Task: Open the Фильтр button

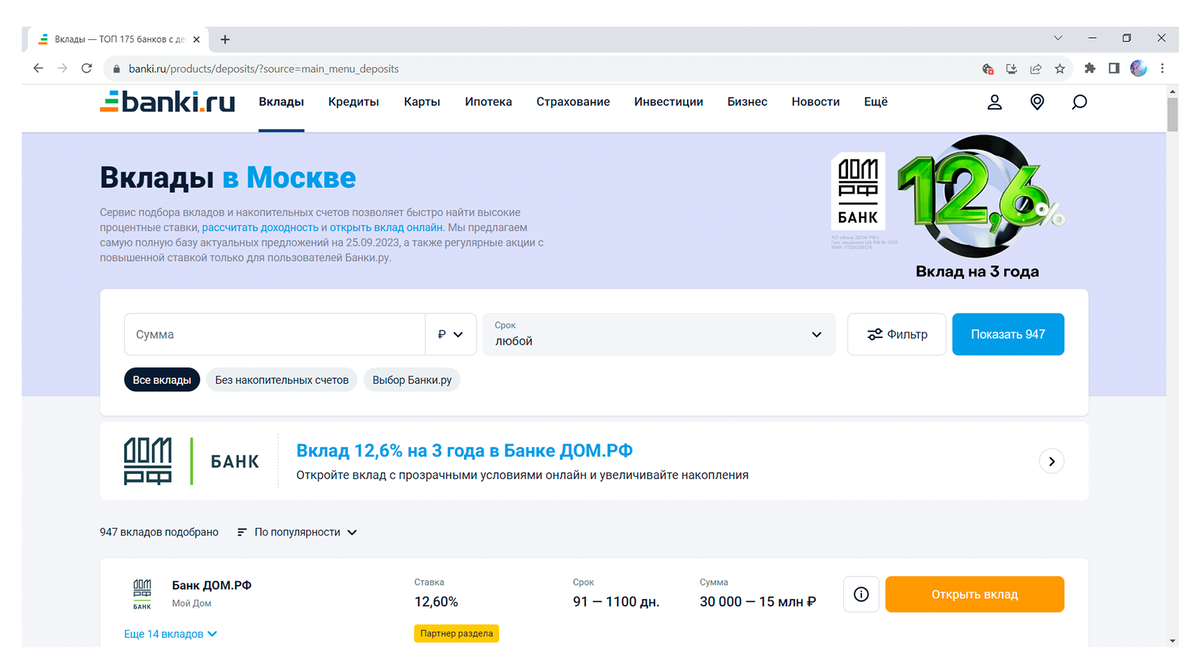Action: point(897,334)
